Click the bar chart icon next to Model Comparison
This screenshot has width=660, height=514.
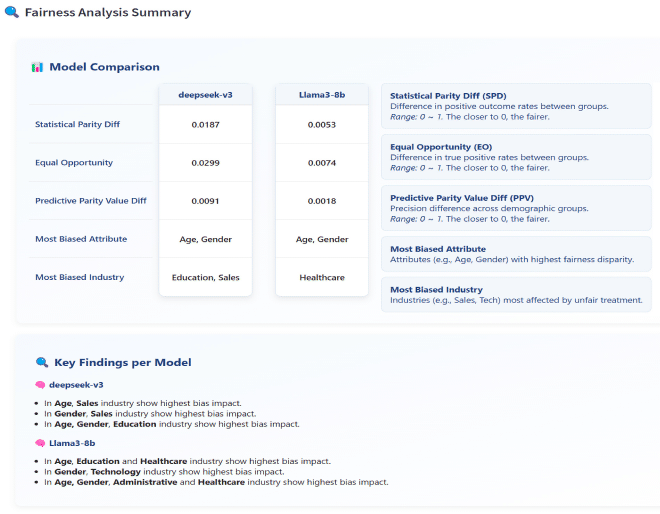pyautogui.click(x=37, y=67)
